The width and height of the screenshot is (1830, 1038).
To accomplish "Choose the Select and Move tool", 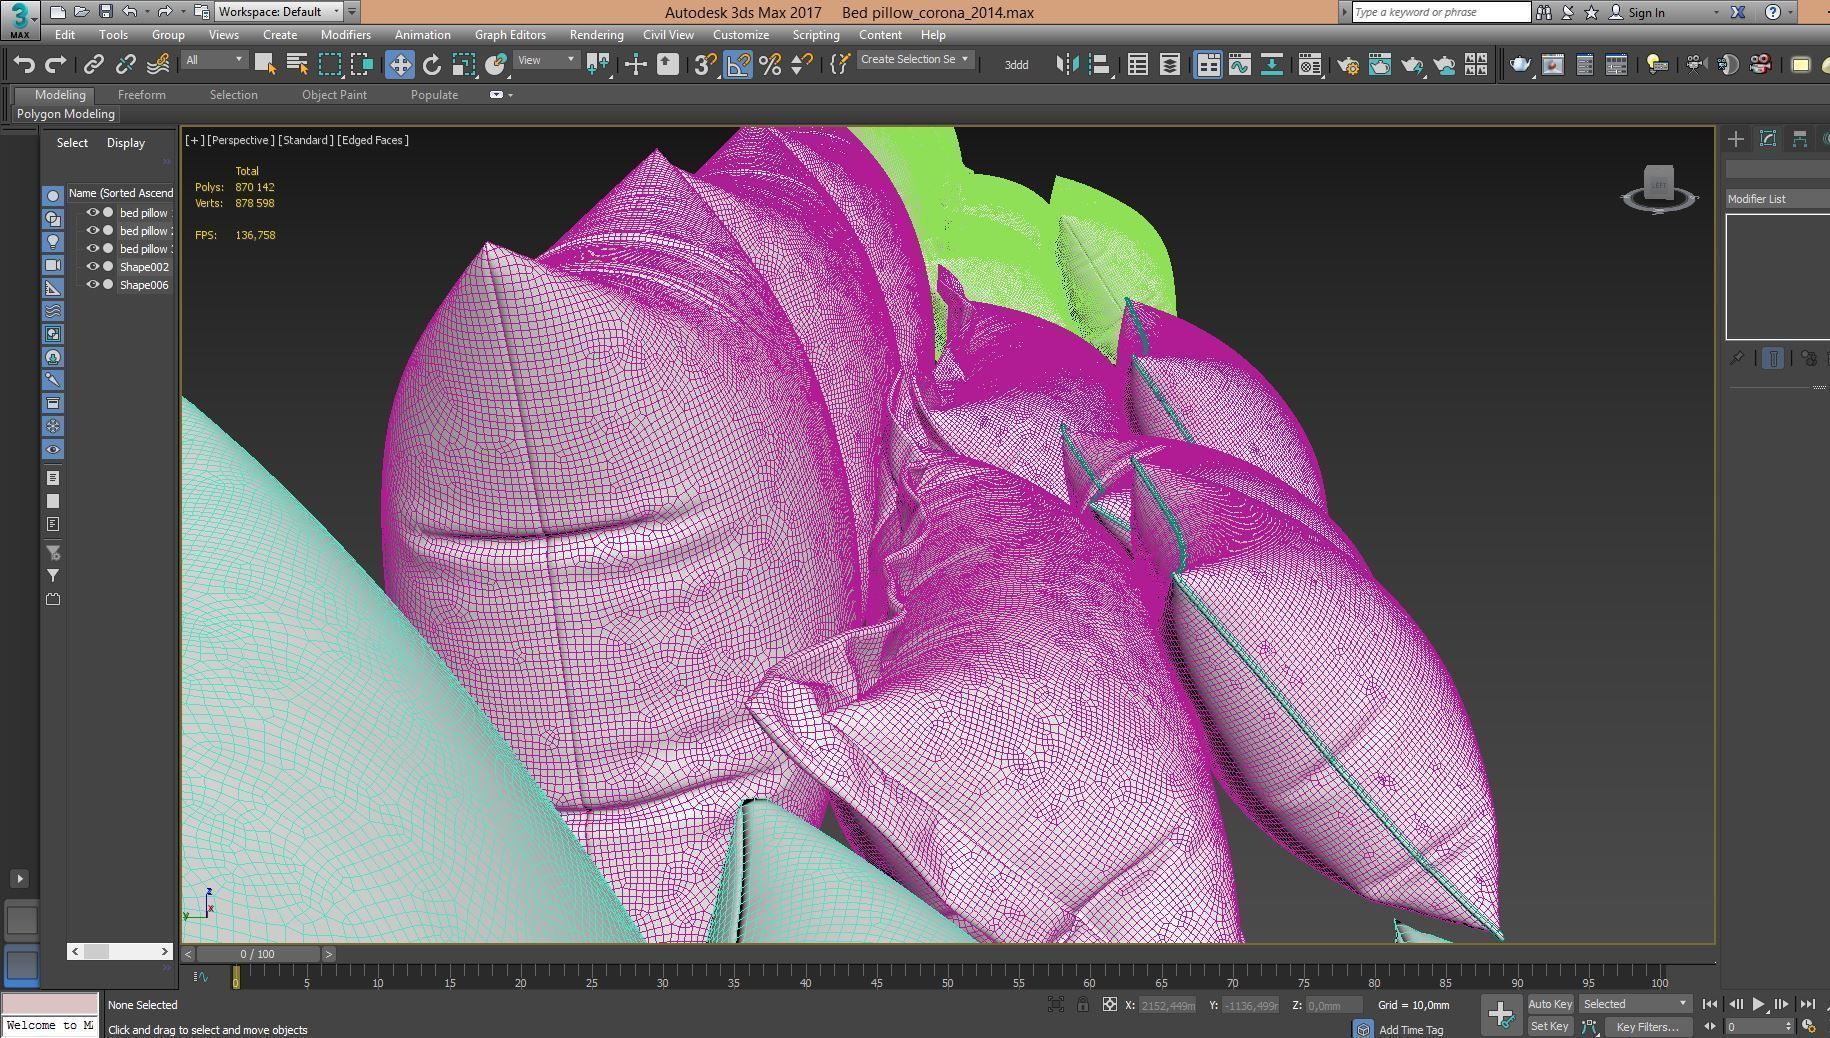I will pyautogui.click(x=400, y=65).
